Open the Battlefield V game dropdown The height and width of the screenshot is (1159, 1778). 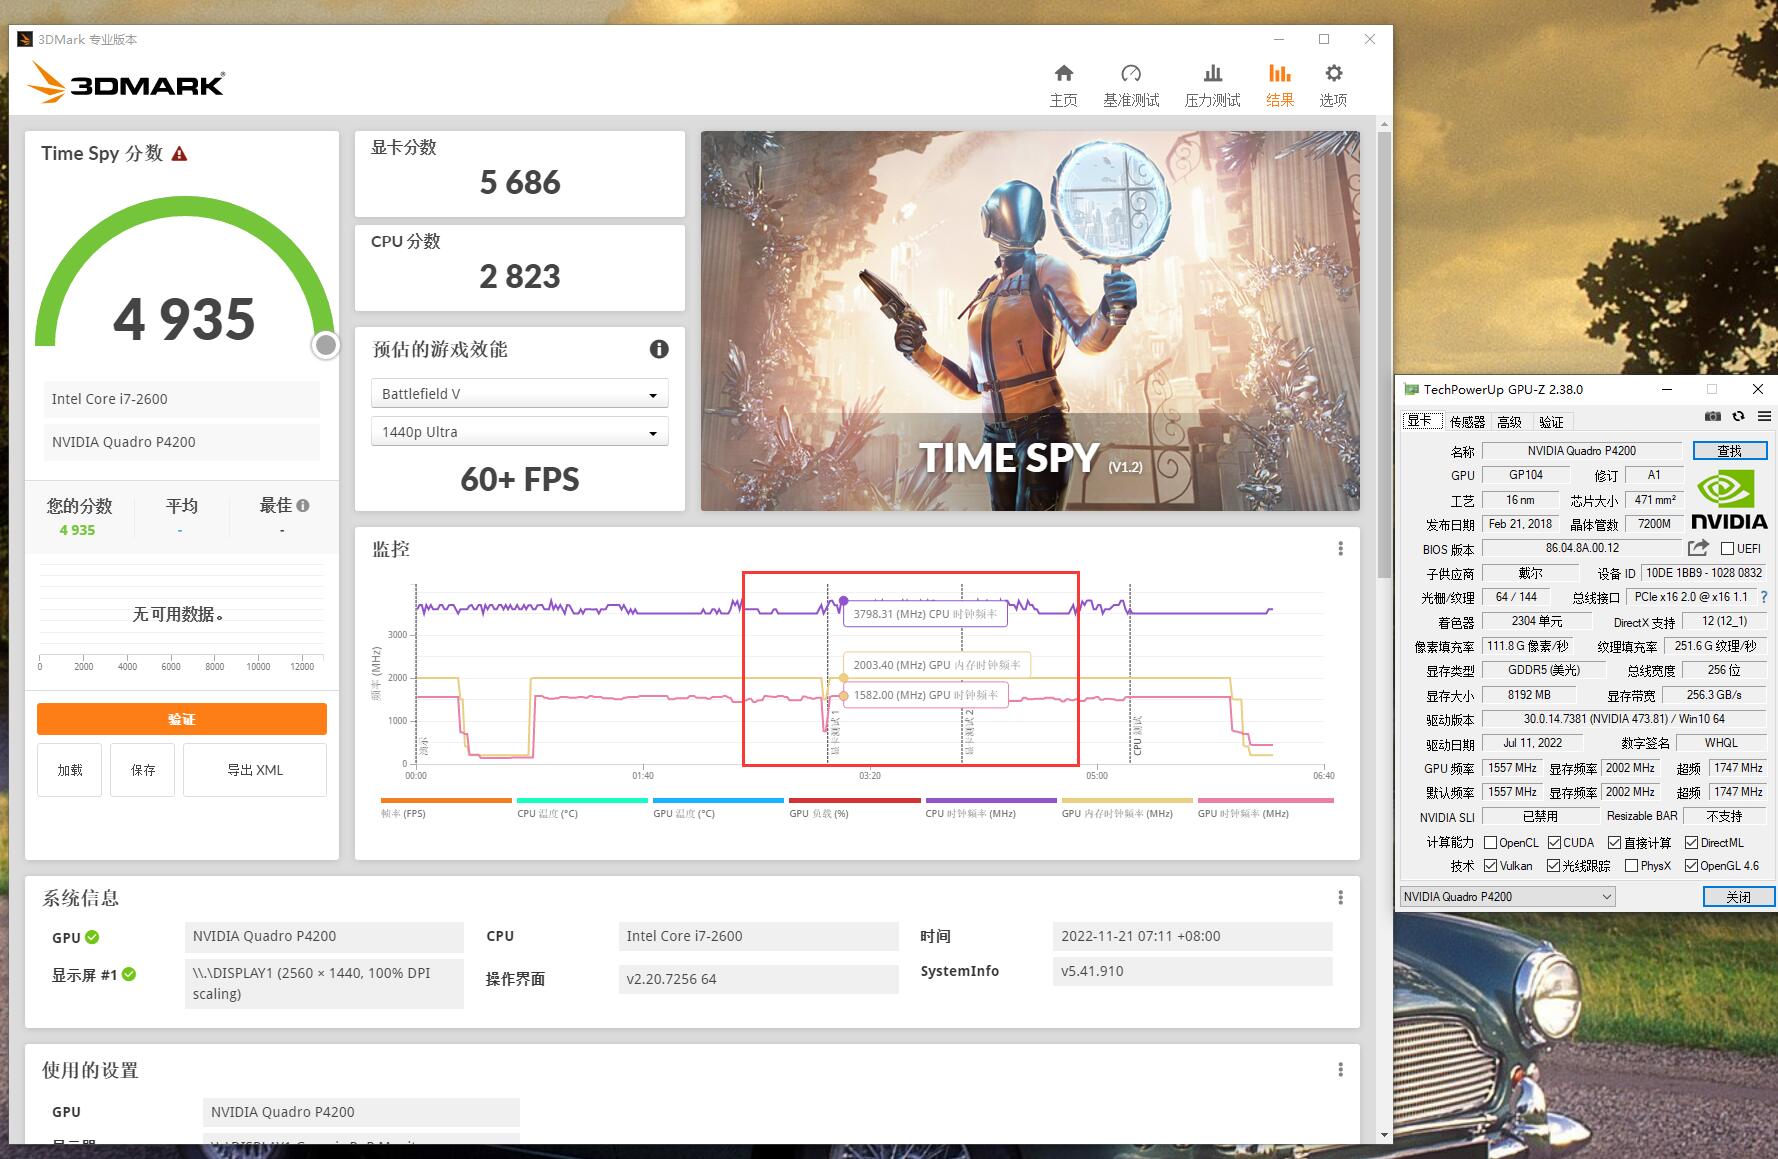pyautogui.click(x=519, y=394)
